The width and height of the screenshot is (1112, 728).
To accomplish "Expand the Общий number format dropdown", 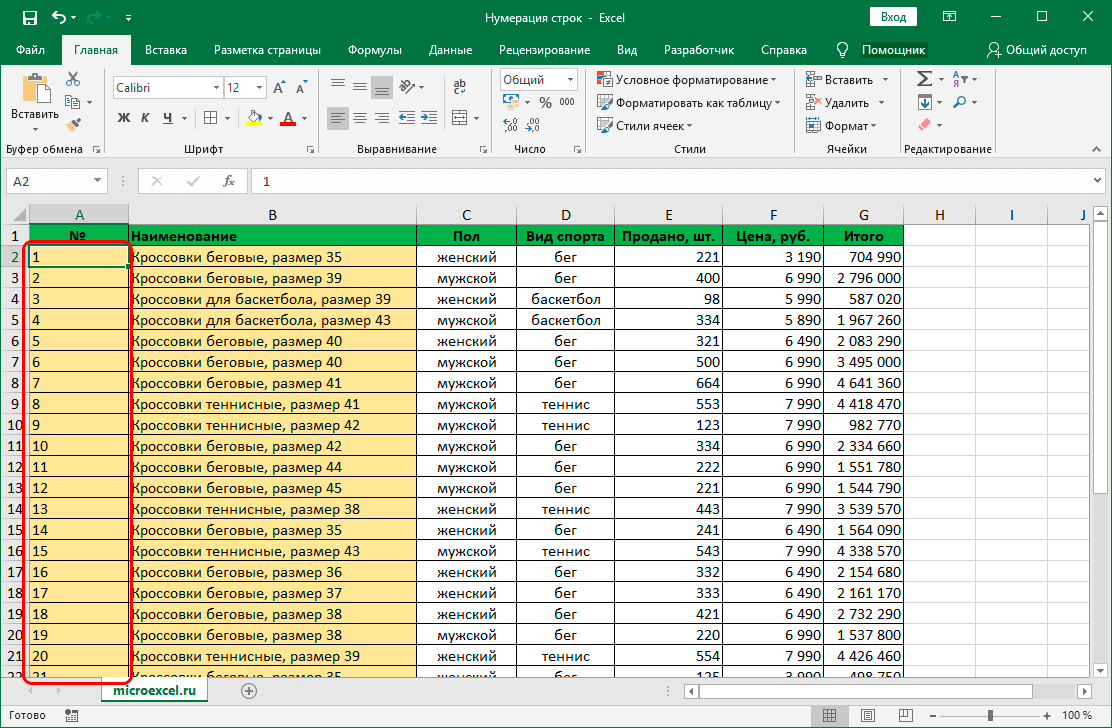I will click(570, 80).
